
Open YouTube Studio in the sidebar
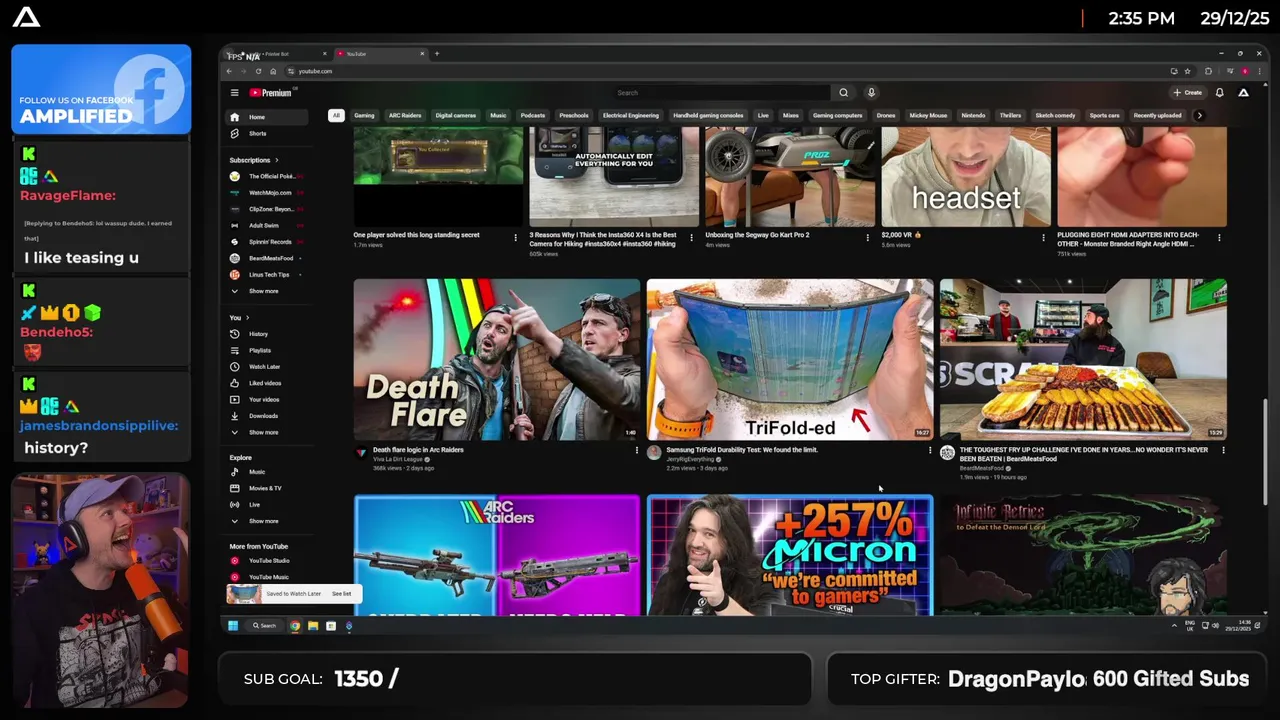pos(267,561)
